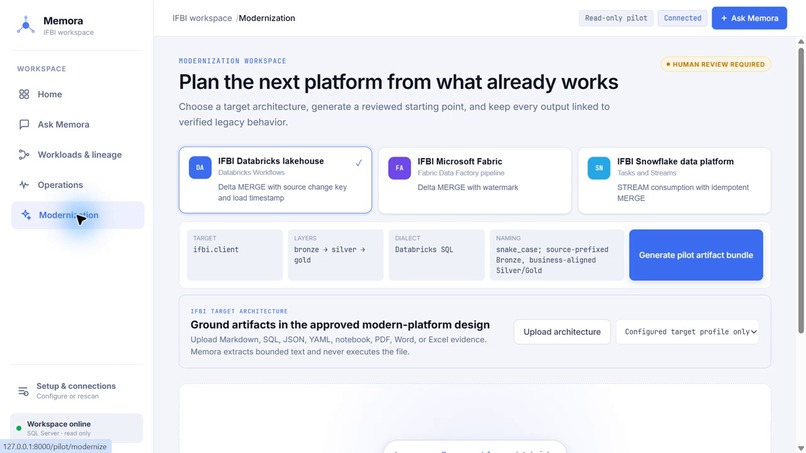Click the Operations pulse icon
The image size is (806, 453).
[24, 185]
